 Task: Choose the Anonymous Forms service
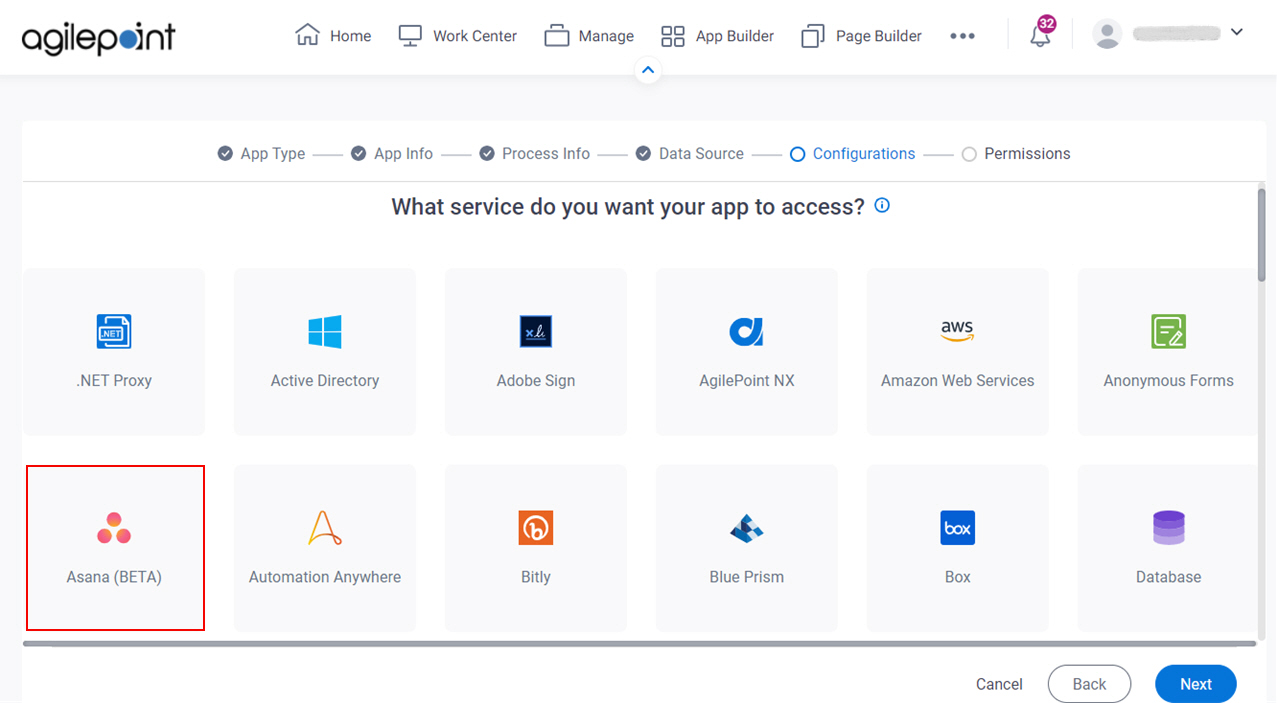(1167, 351)
